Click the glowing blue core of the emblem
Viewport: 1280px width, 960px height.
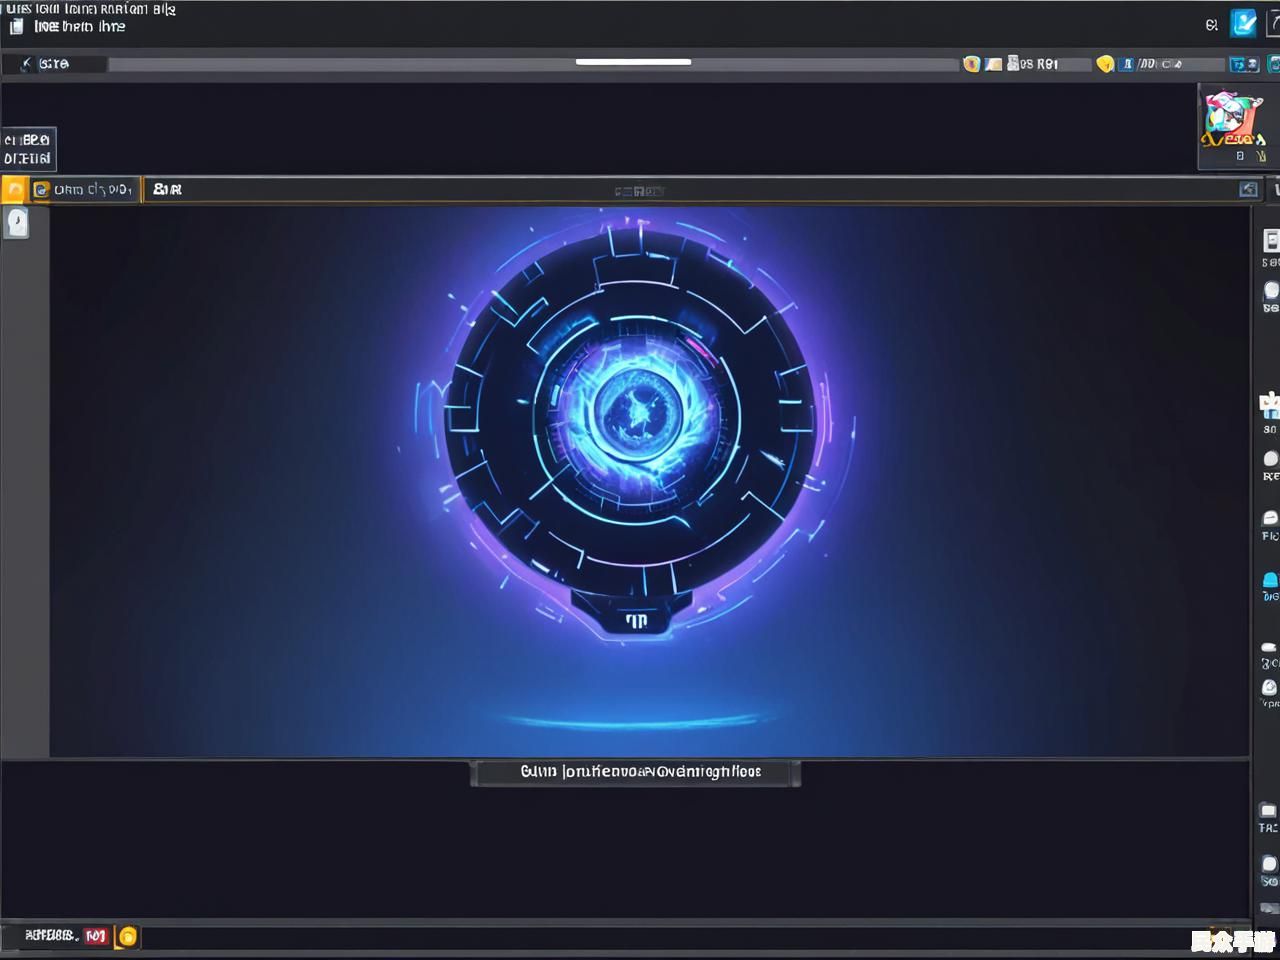[636, 408]
